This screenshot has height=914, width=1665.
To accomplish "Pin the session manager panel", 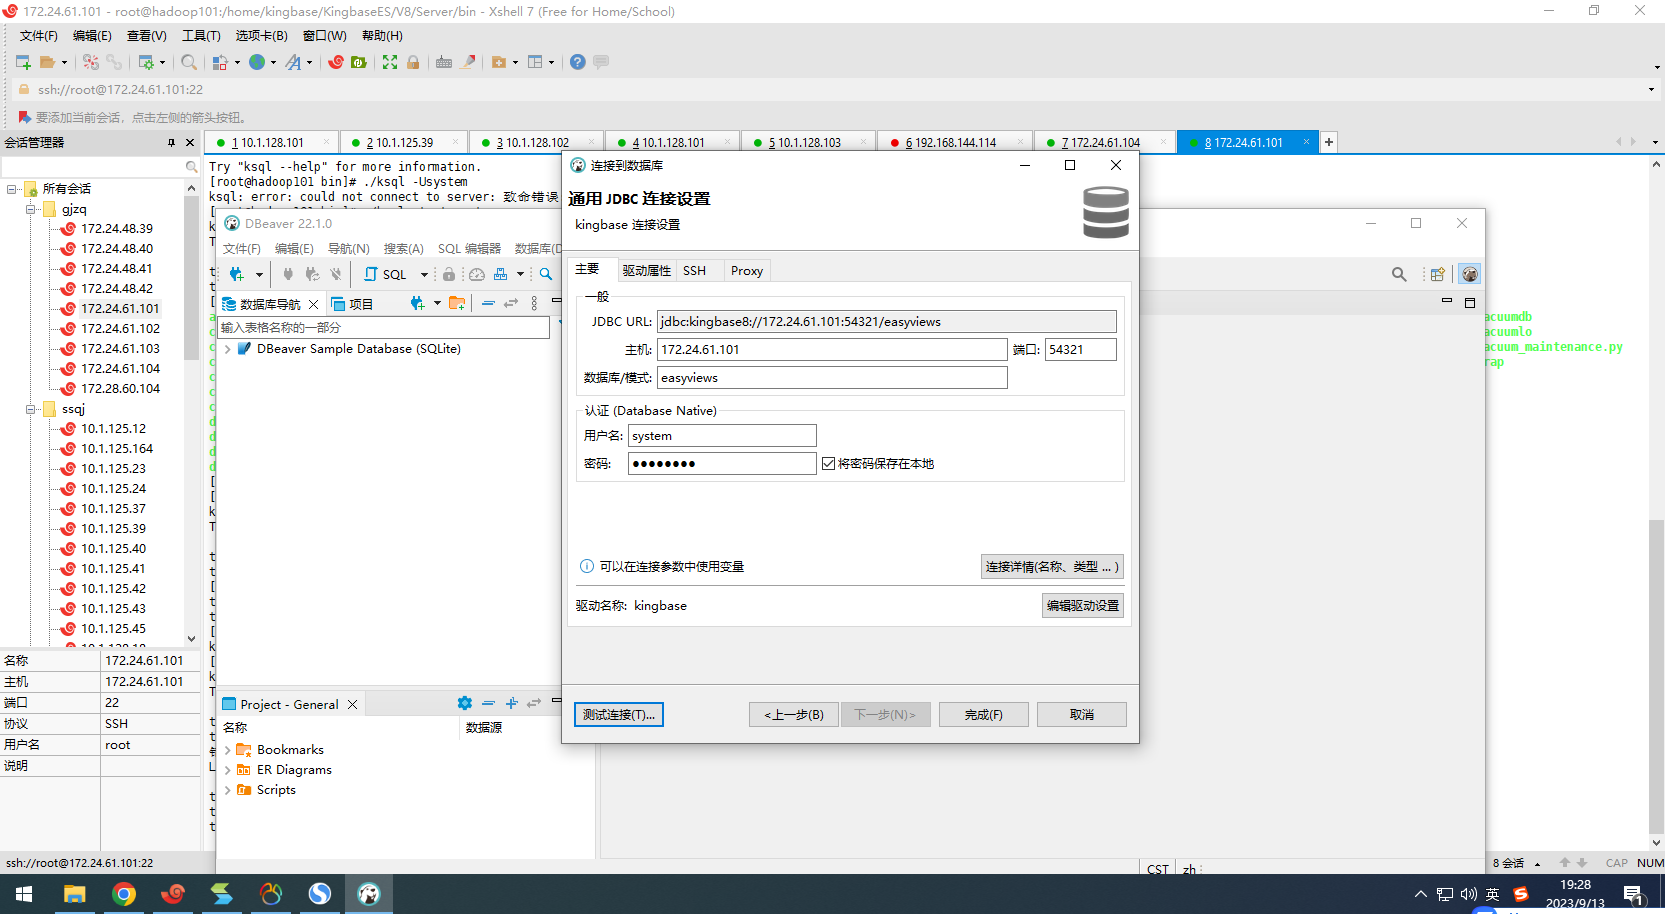I will (x=171, y=142).
